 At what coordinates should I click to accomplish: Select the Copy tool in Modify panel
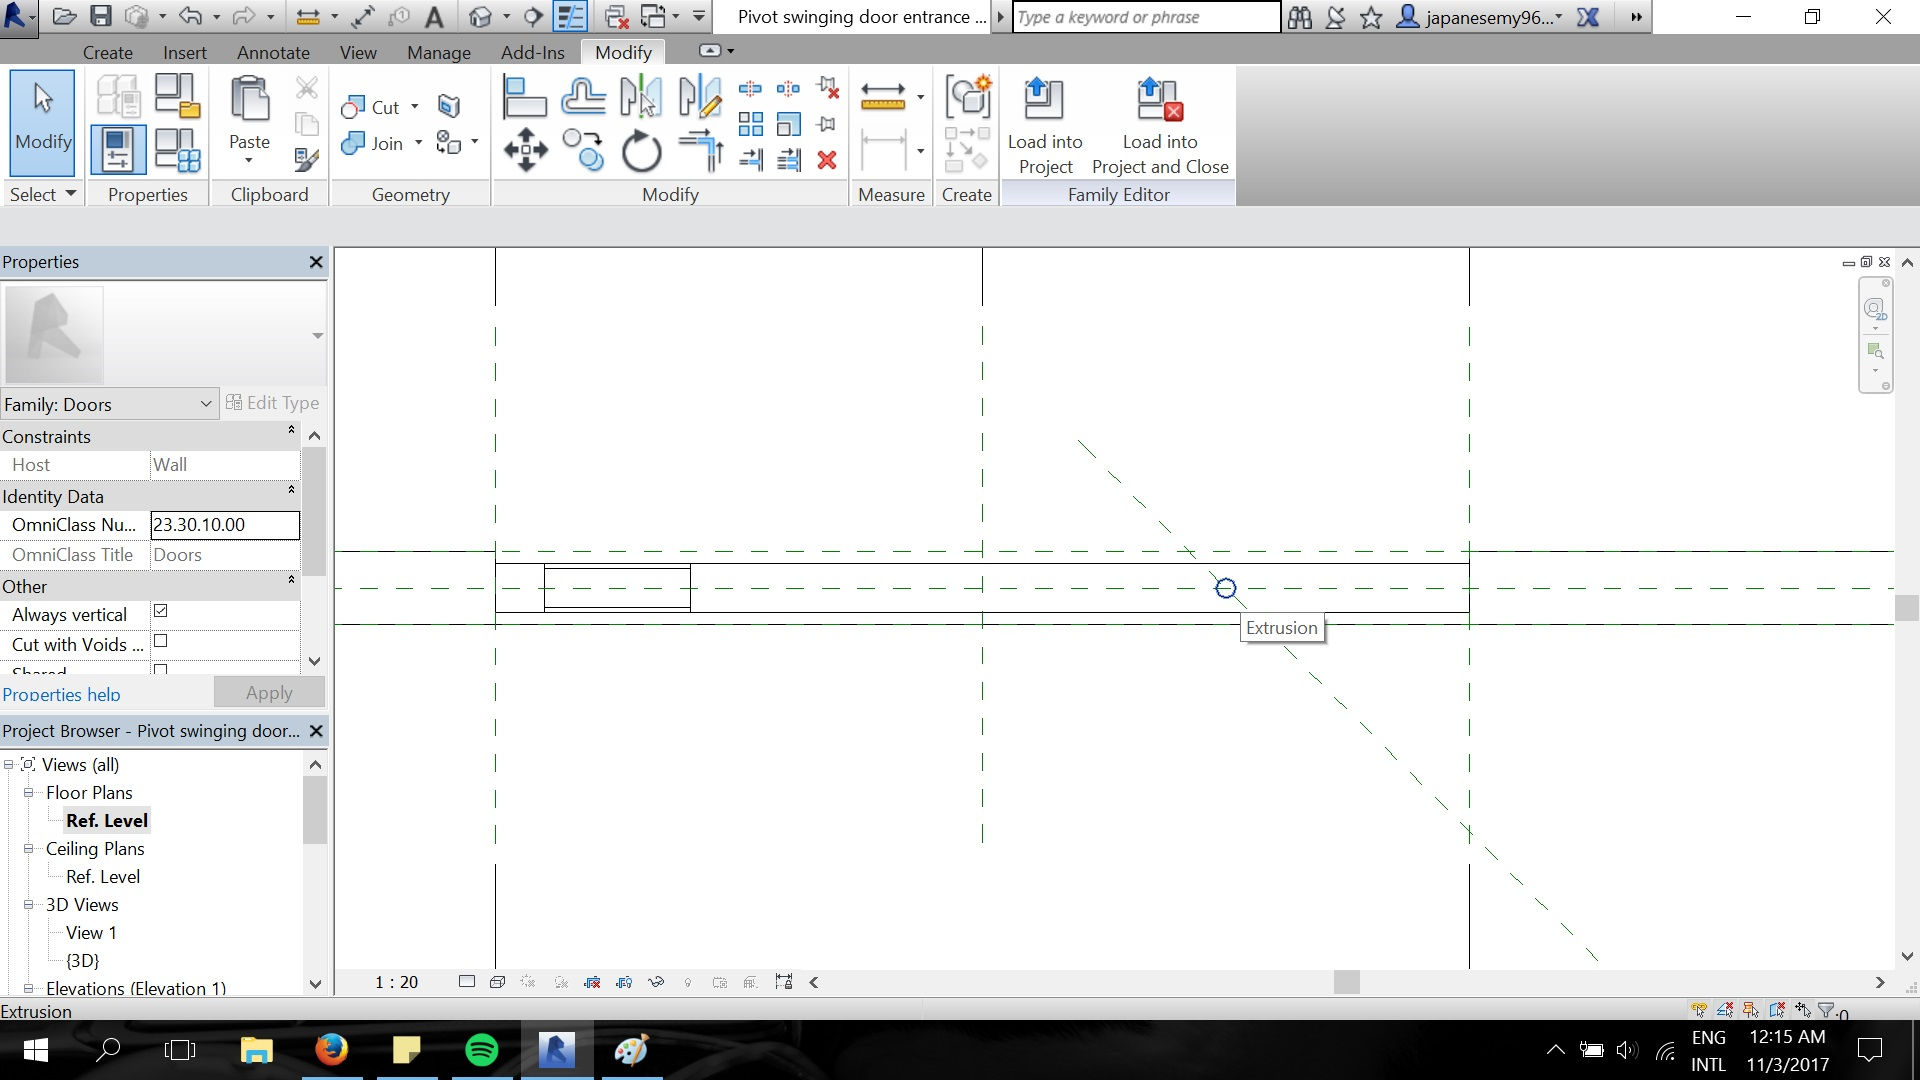(583, 151)
